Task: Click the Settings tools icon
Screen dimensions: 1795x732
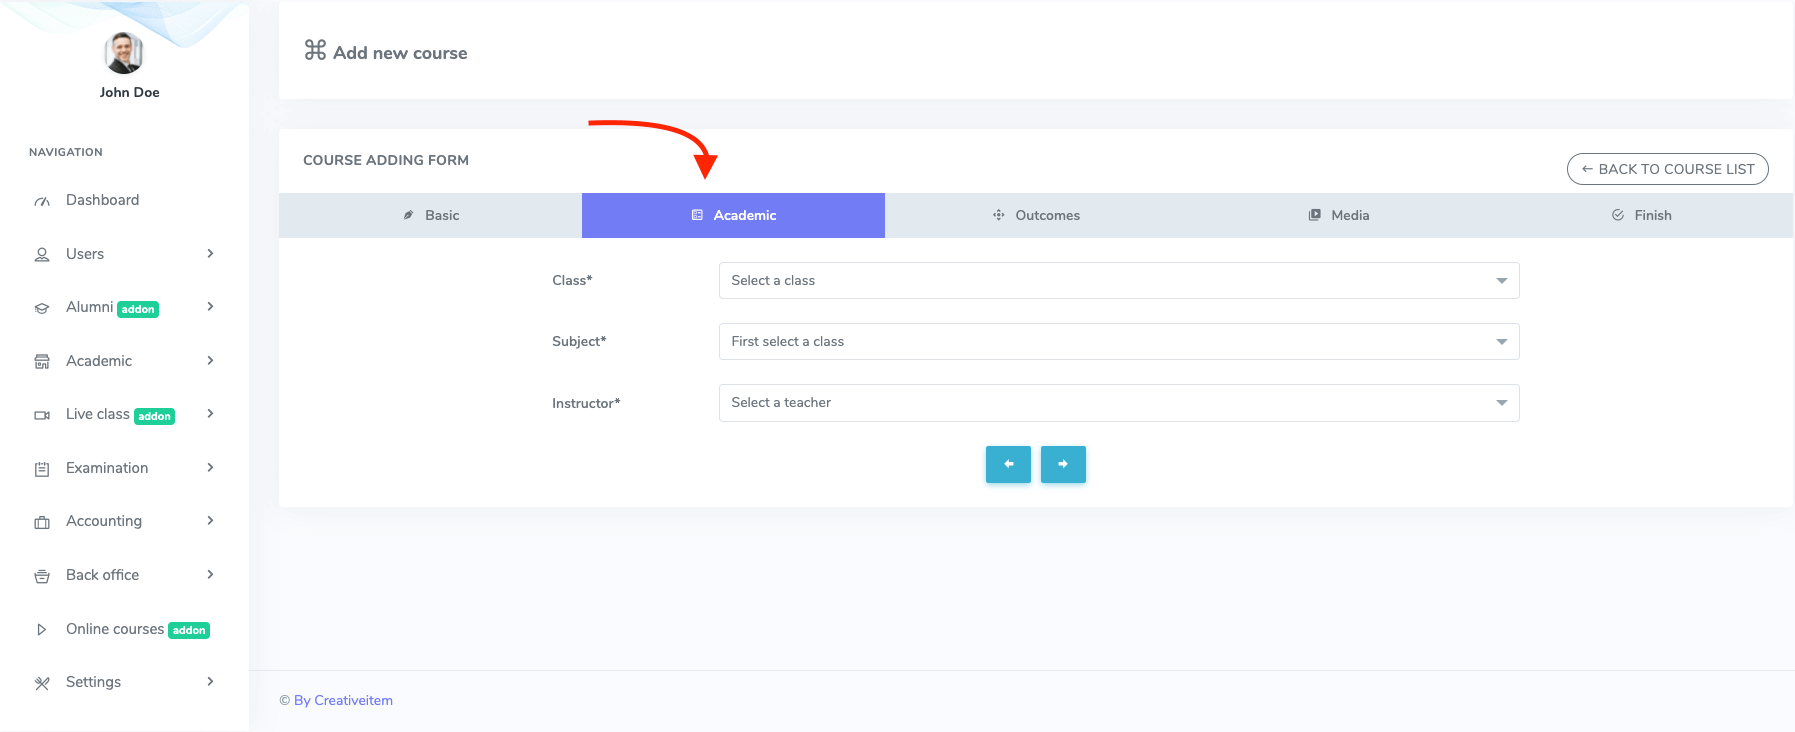Action: [x=42, y=683]
